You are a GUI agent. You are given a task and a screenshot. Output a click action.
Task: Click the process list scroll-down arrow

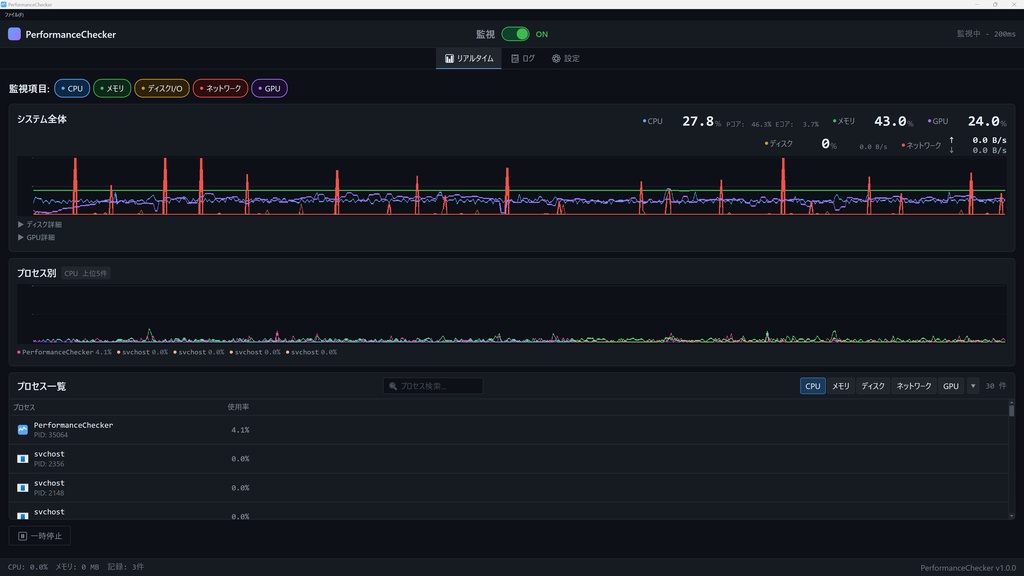[x=1012, y=516]
